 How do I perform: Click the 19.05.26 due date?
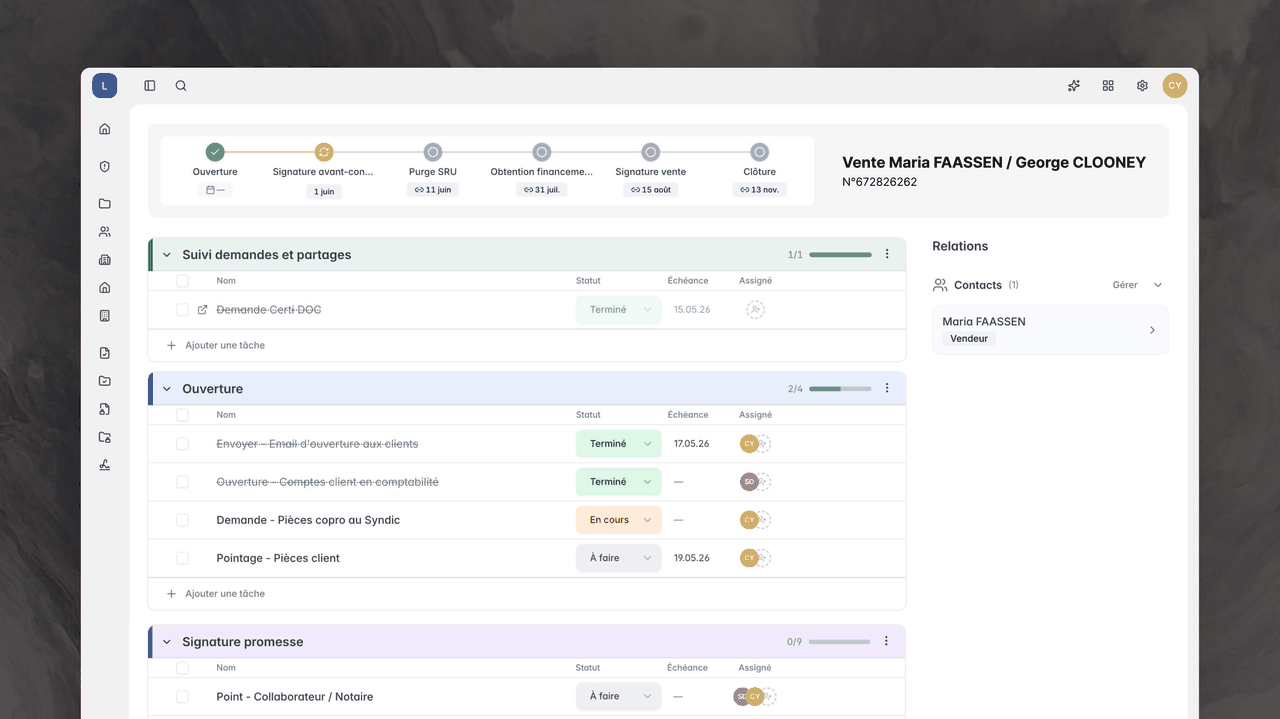click(692, 558)
